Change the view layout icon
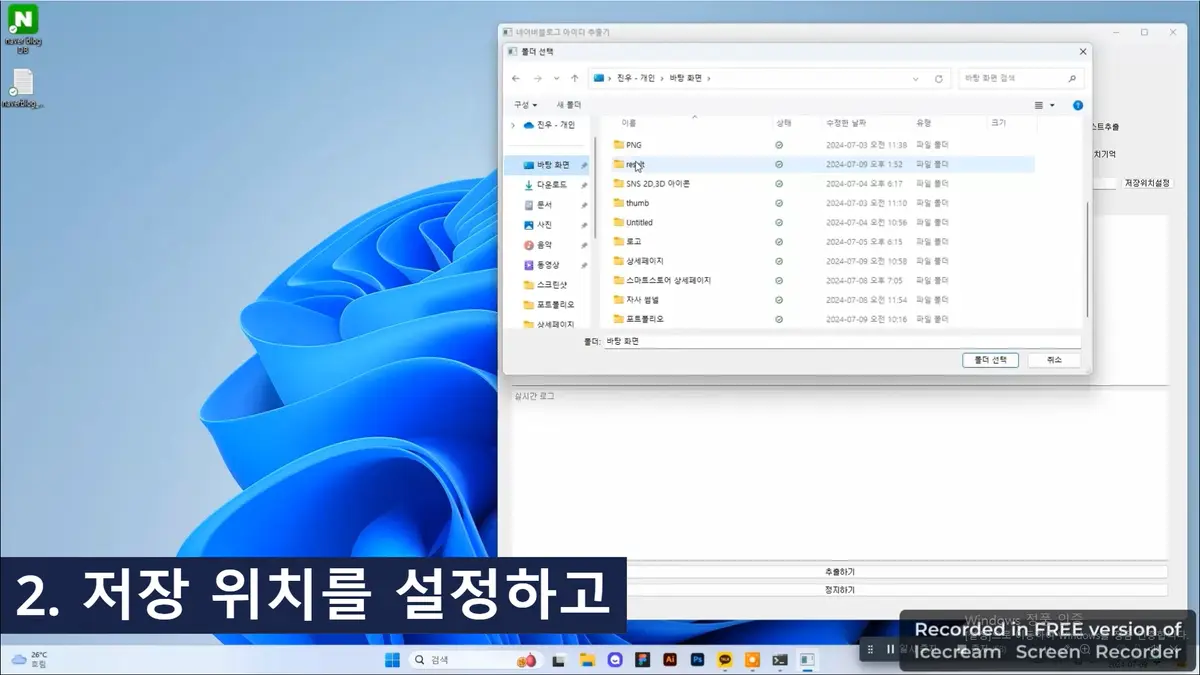Screen dimensions: 1200x675 point(1039,105)
